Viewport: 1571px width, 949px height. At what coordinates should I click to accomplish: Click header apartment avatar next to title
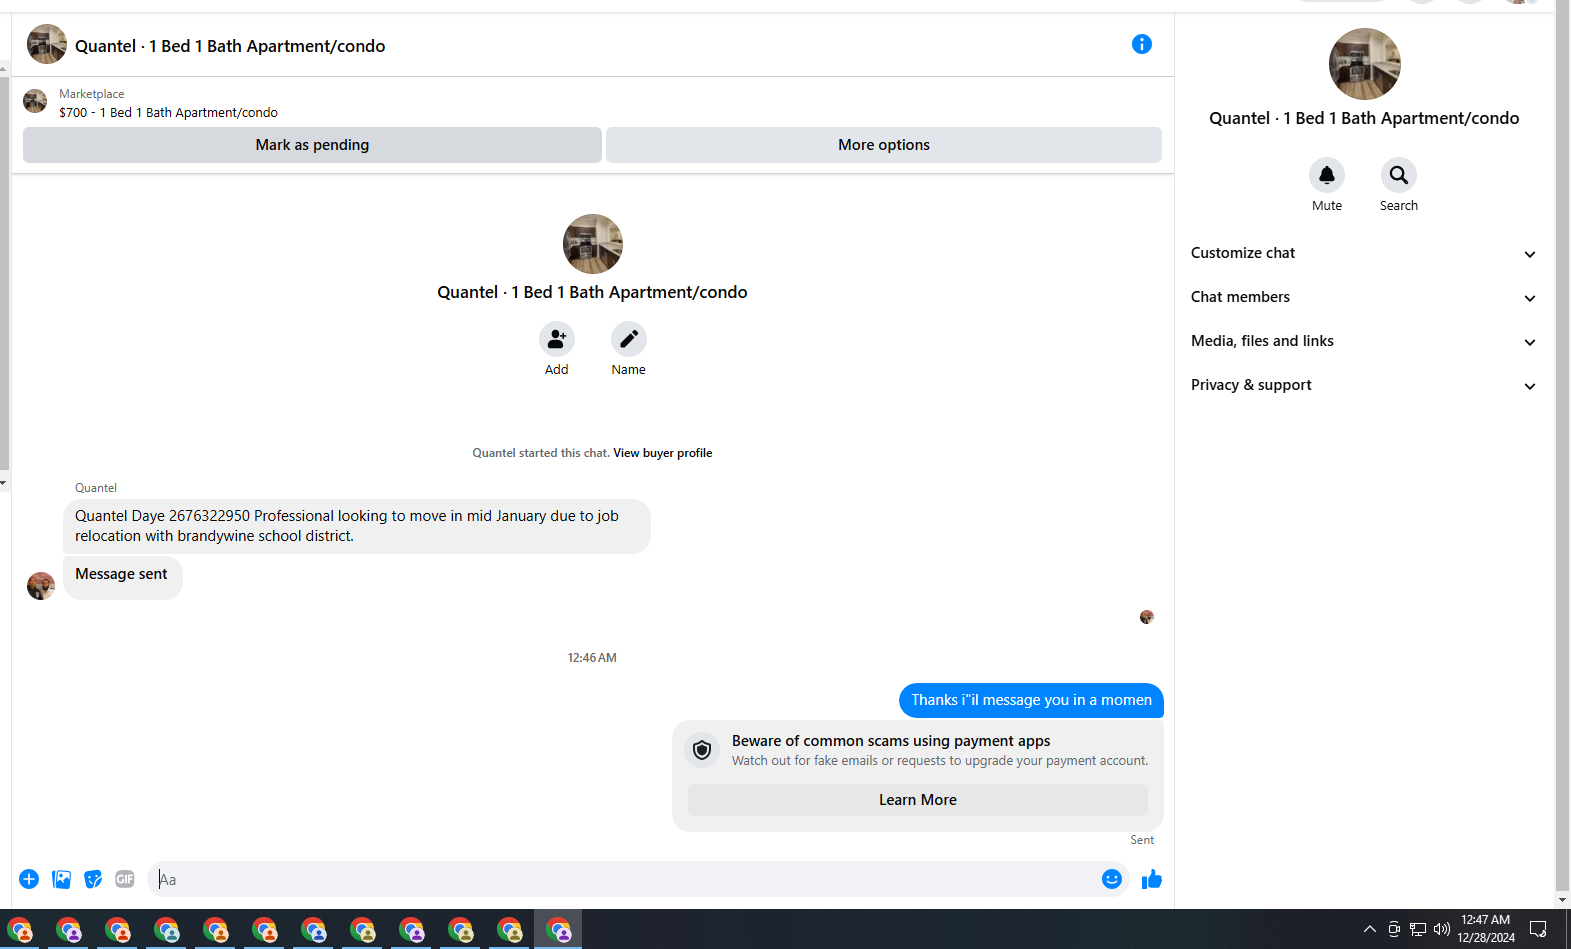coord(46,45)
